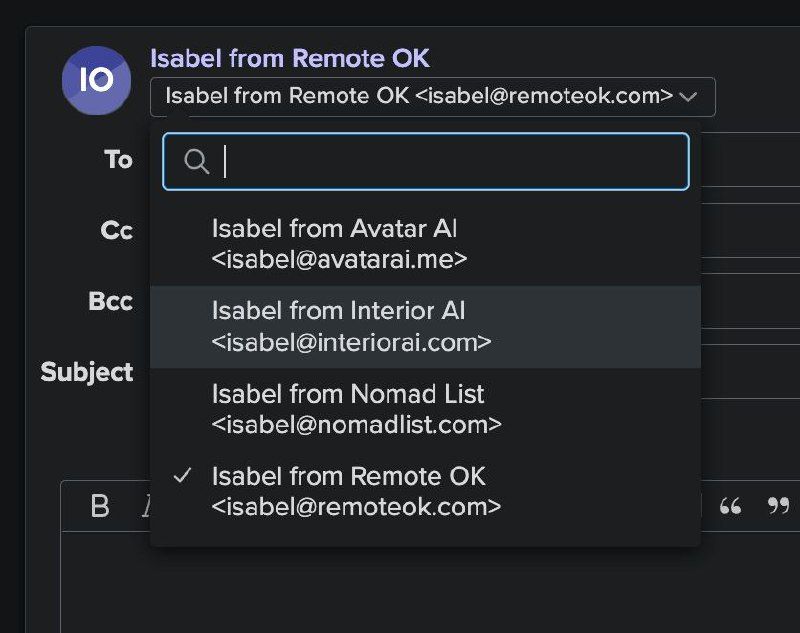
Task: Click the Subject field label
Action: coord(87,373)
